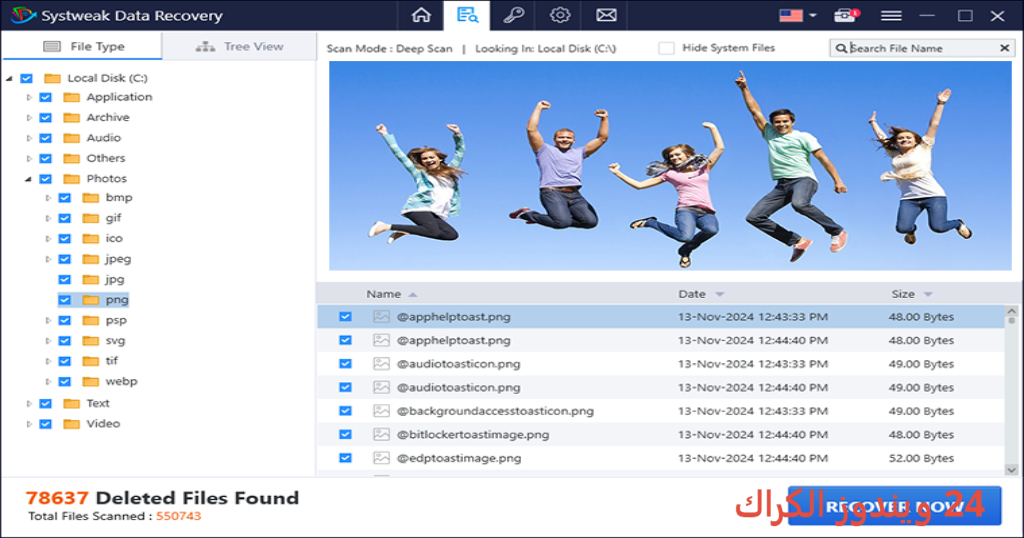This screenshot has height=538, width=1024.
Task: Uncheck the Audio folder checkbox
Action: pyautogui.click(x=45, y=138)
